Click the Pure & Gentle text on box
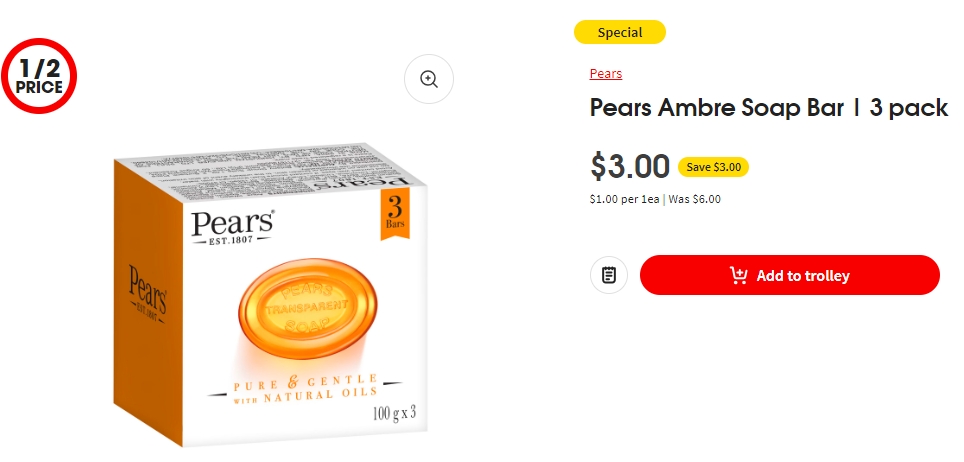The height and width of the screenshot is (462, 964). 306,382
